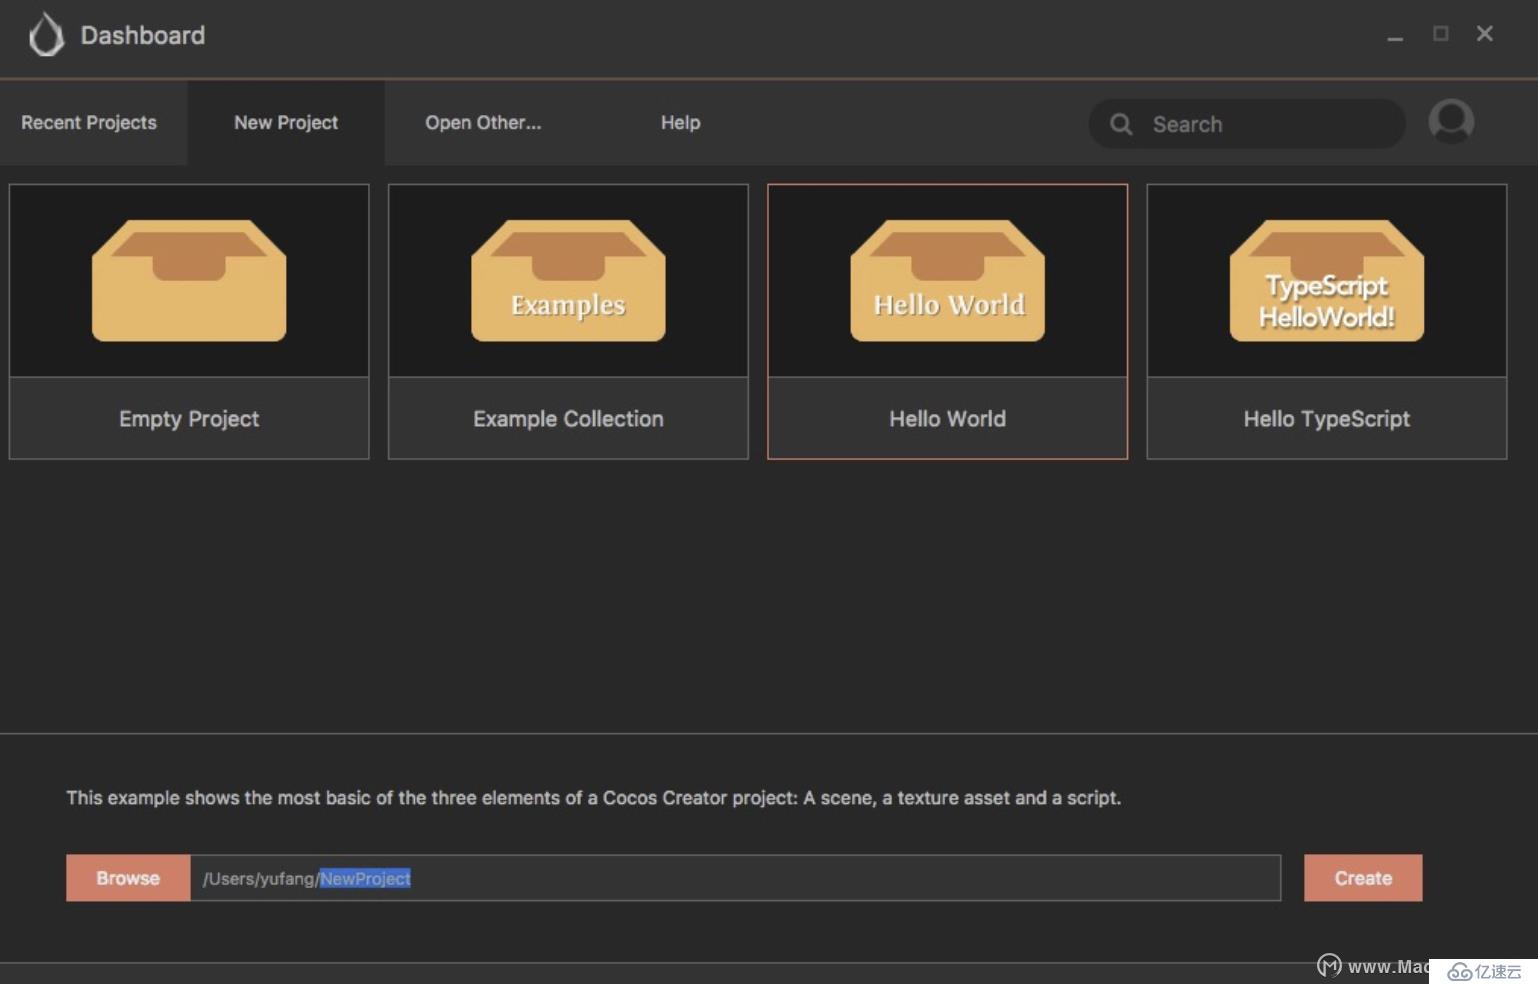The width and height of the screenshot is (1538, 984).
Task: Minimize the Dashboard window
Action: pyautogui.click(x=1395, y=36)
